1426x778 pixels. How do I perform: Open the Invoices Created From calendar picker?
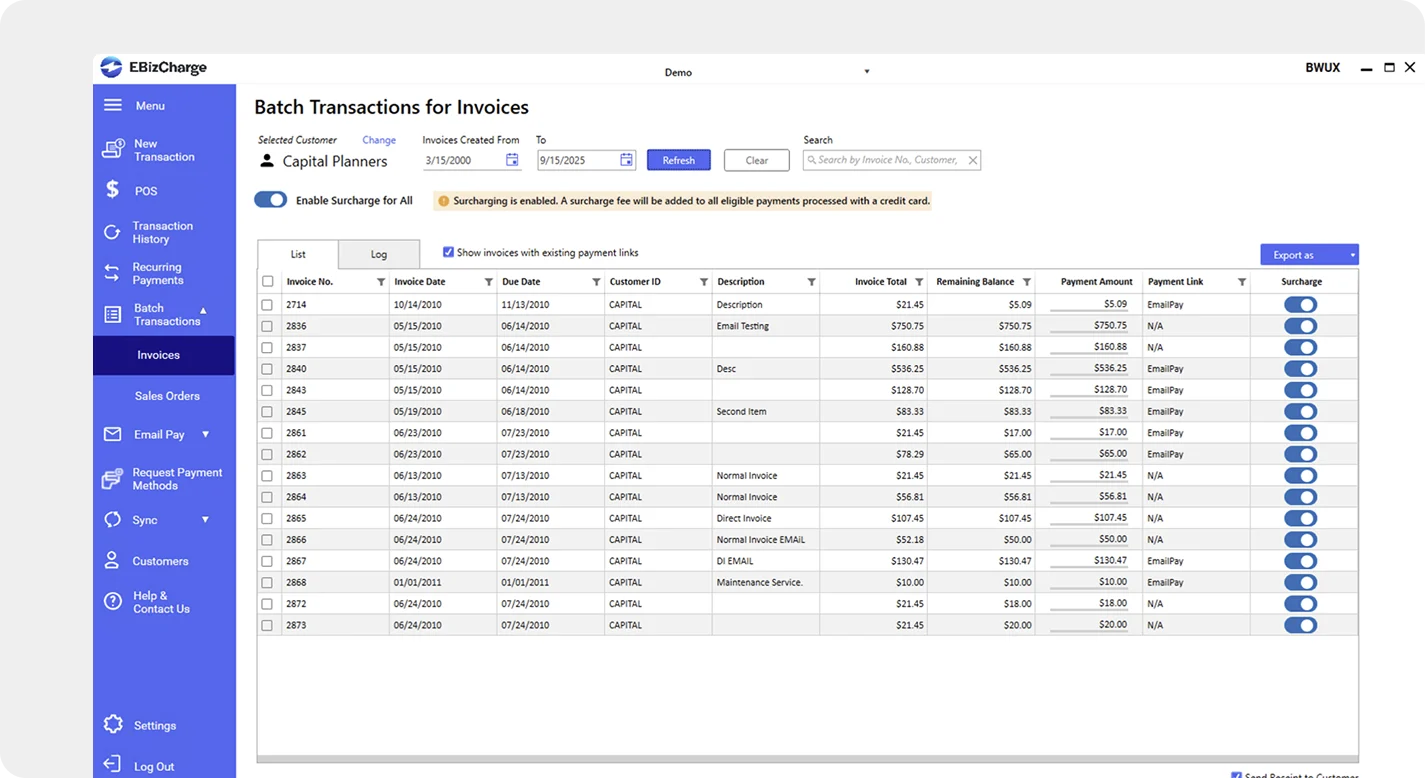pos(512,160)
